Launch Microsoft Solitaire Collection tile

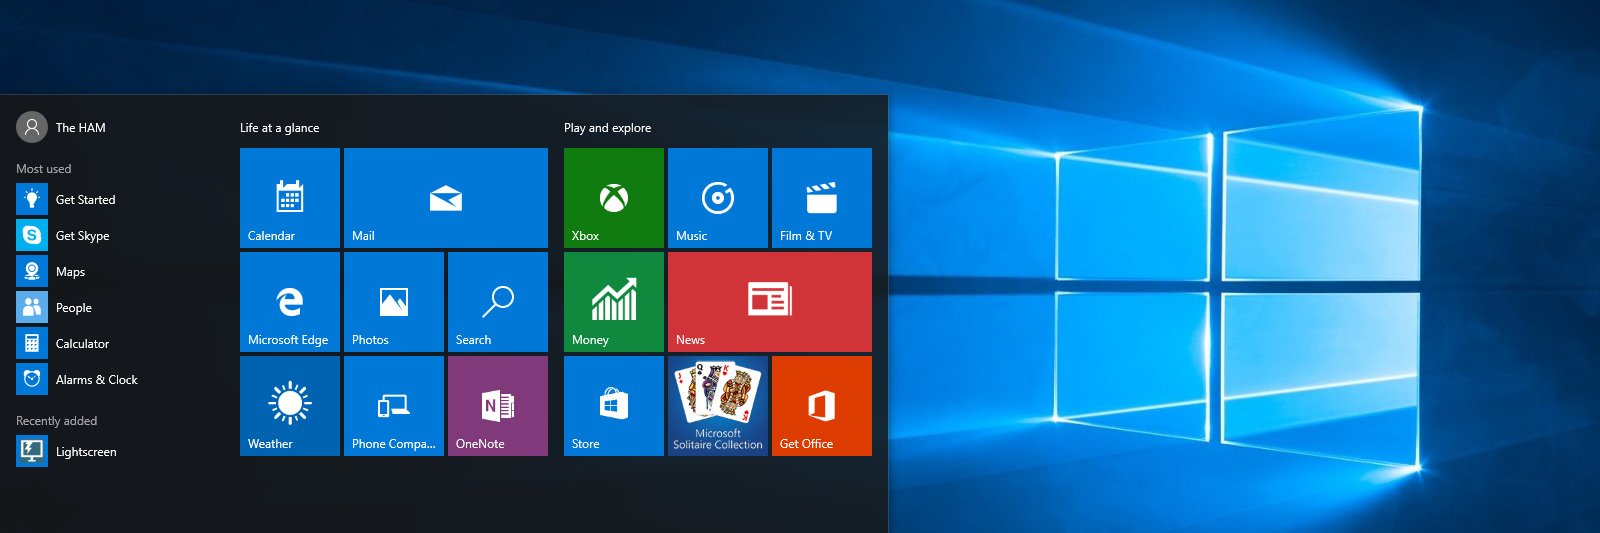(x=718, y=406)
